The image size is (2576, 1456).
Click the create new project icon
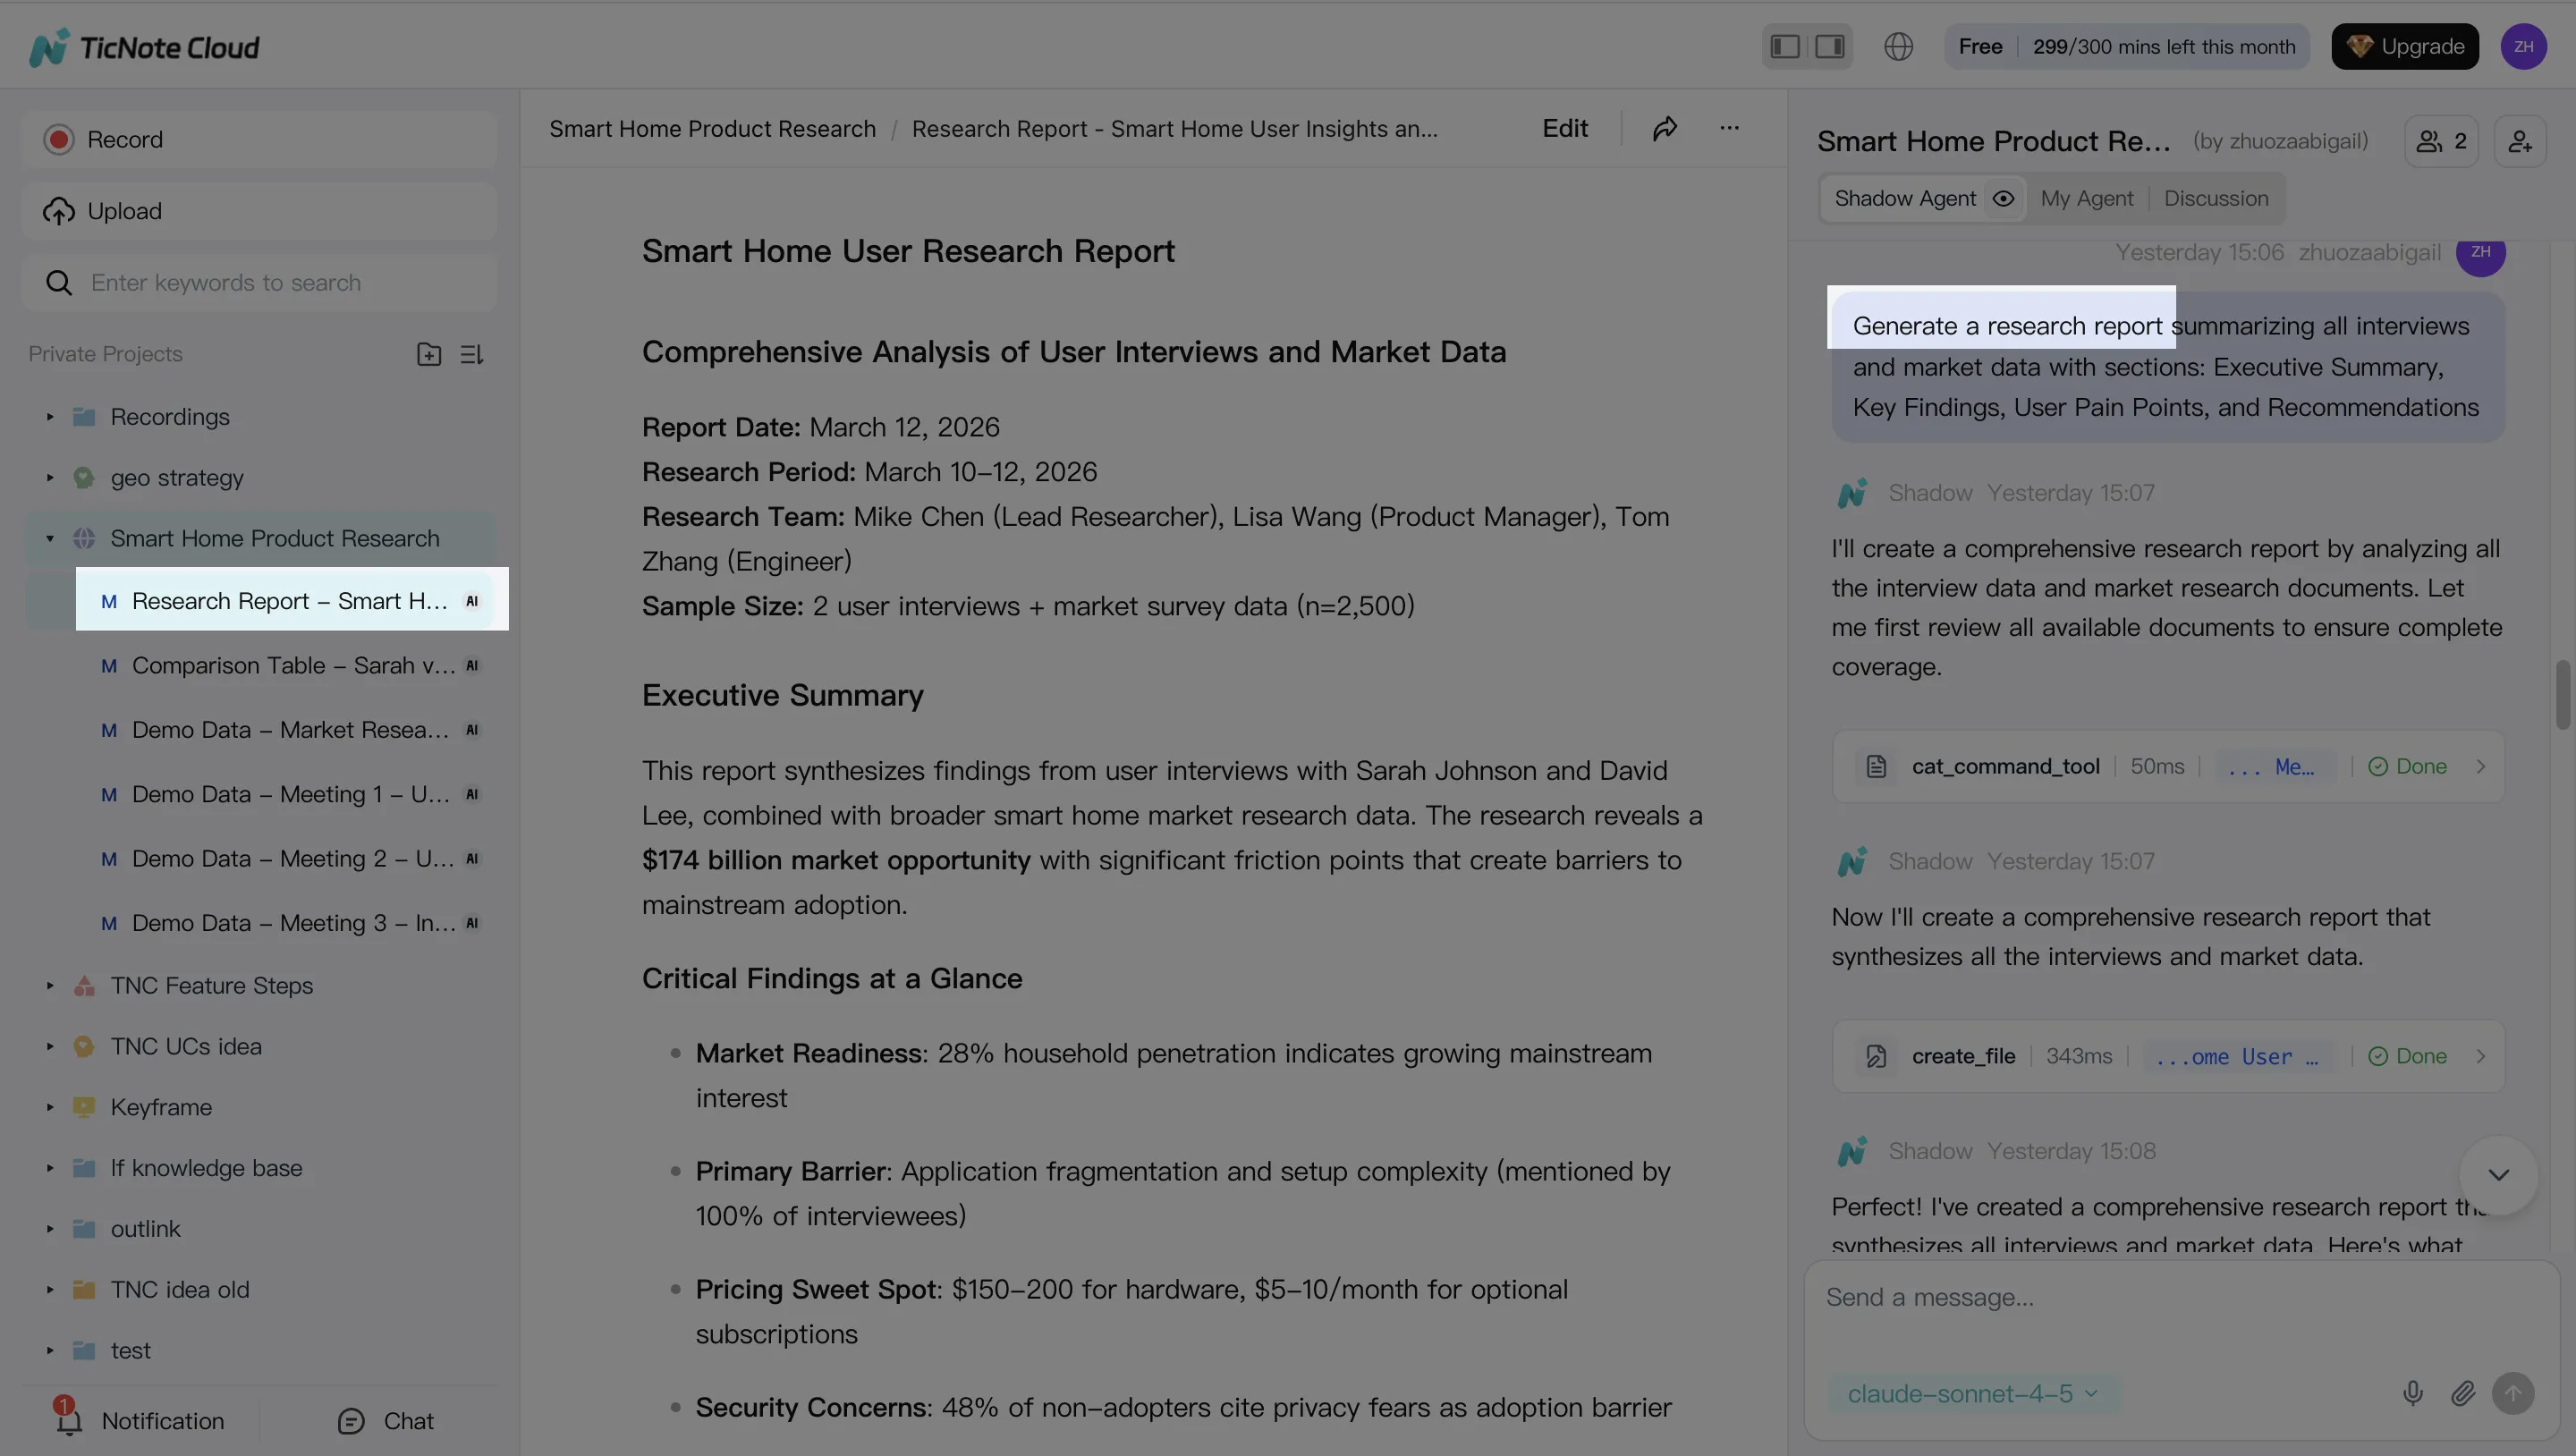pyautogui.click(x=429, y=354)
